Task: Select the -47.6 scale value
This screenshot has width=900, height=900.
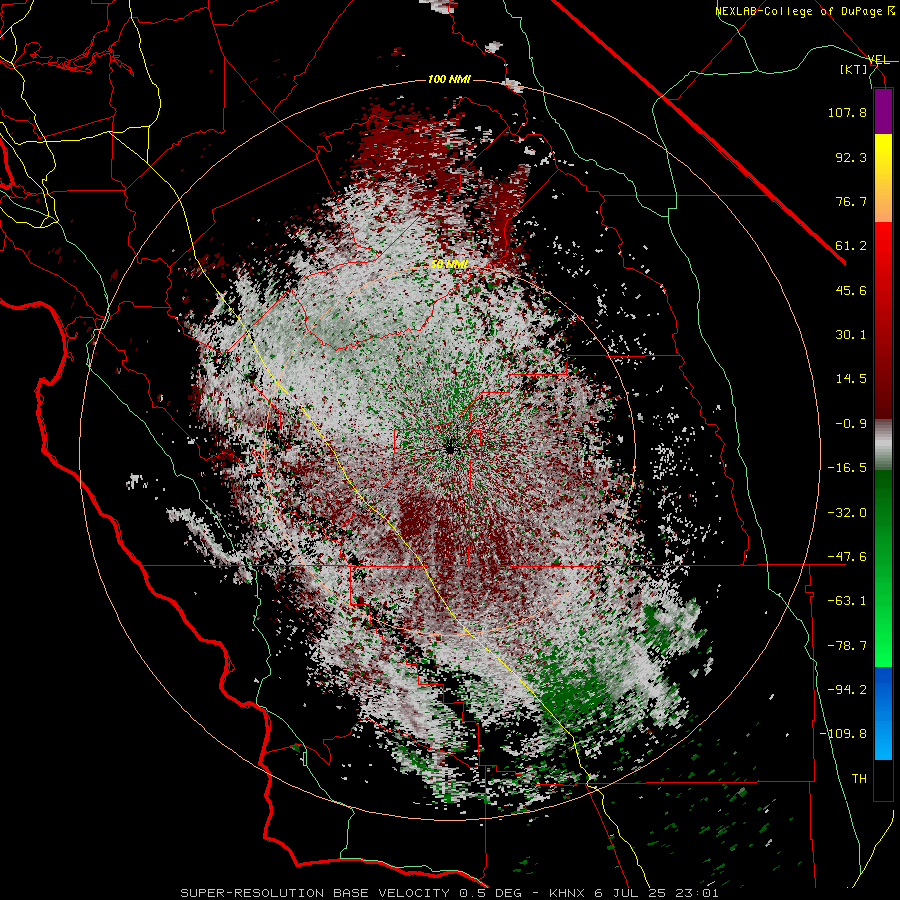Action: [x=847, y=557]
